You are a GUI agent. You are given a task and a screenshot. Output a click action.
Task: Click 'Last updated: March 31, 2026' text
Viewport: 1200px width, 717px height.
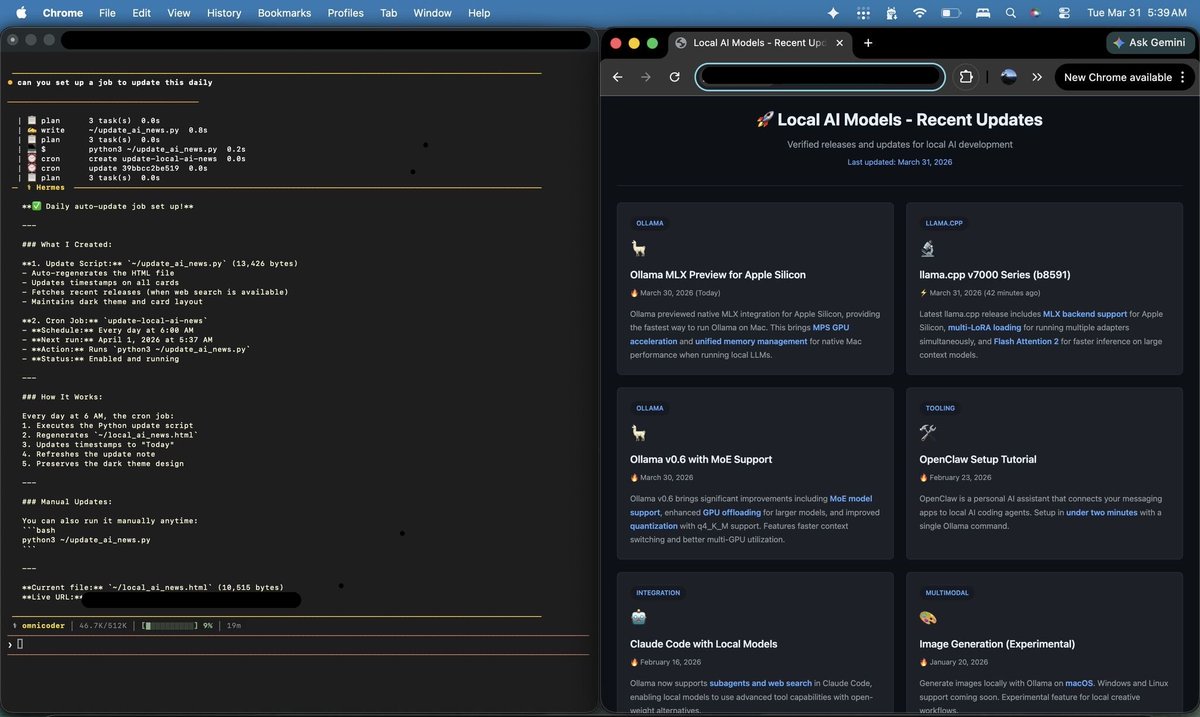point(899,162)
